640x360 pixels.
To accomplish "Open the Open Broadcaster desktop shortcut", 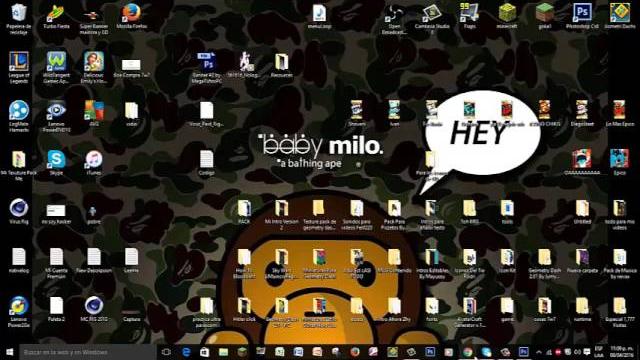I will tap(394, 19).
